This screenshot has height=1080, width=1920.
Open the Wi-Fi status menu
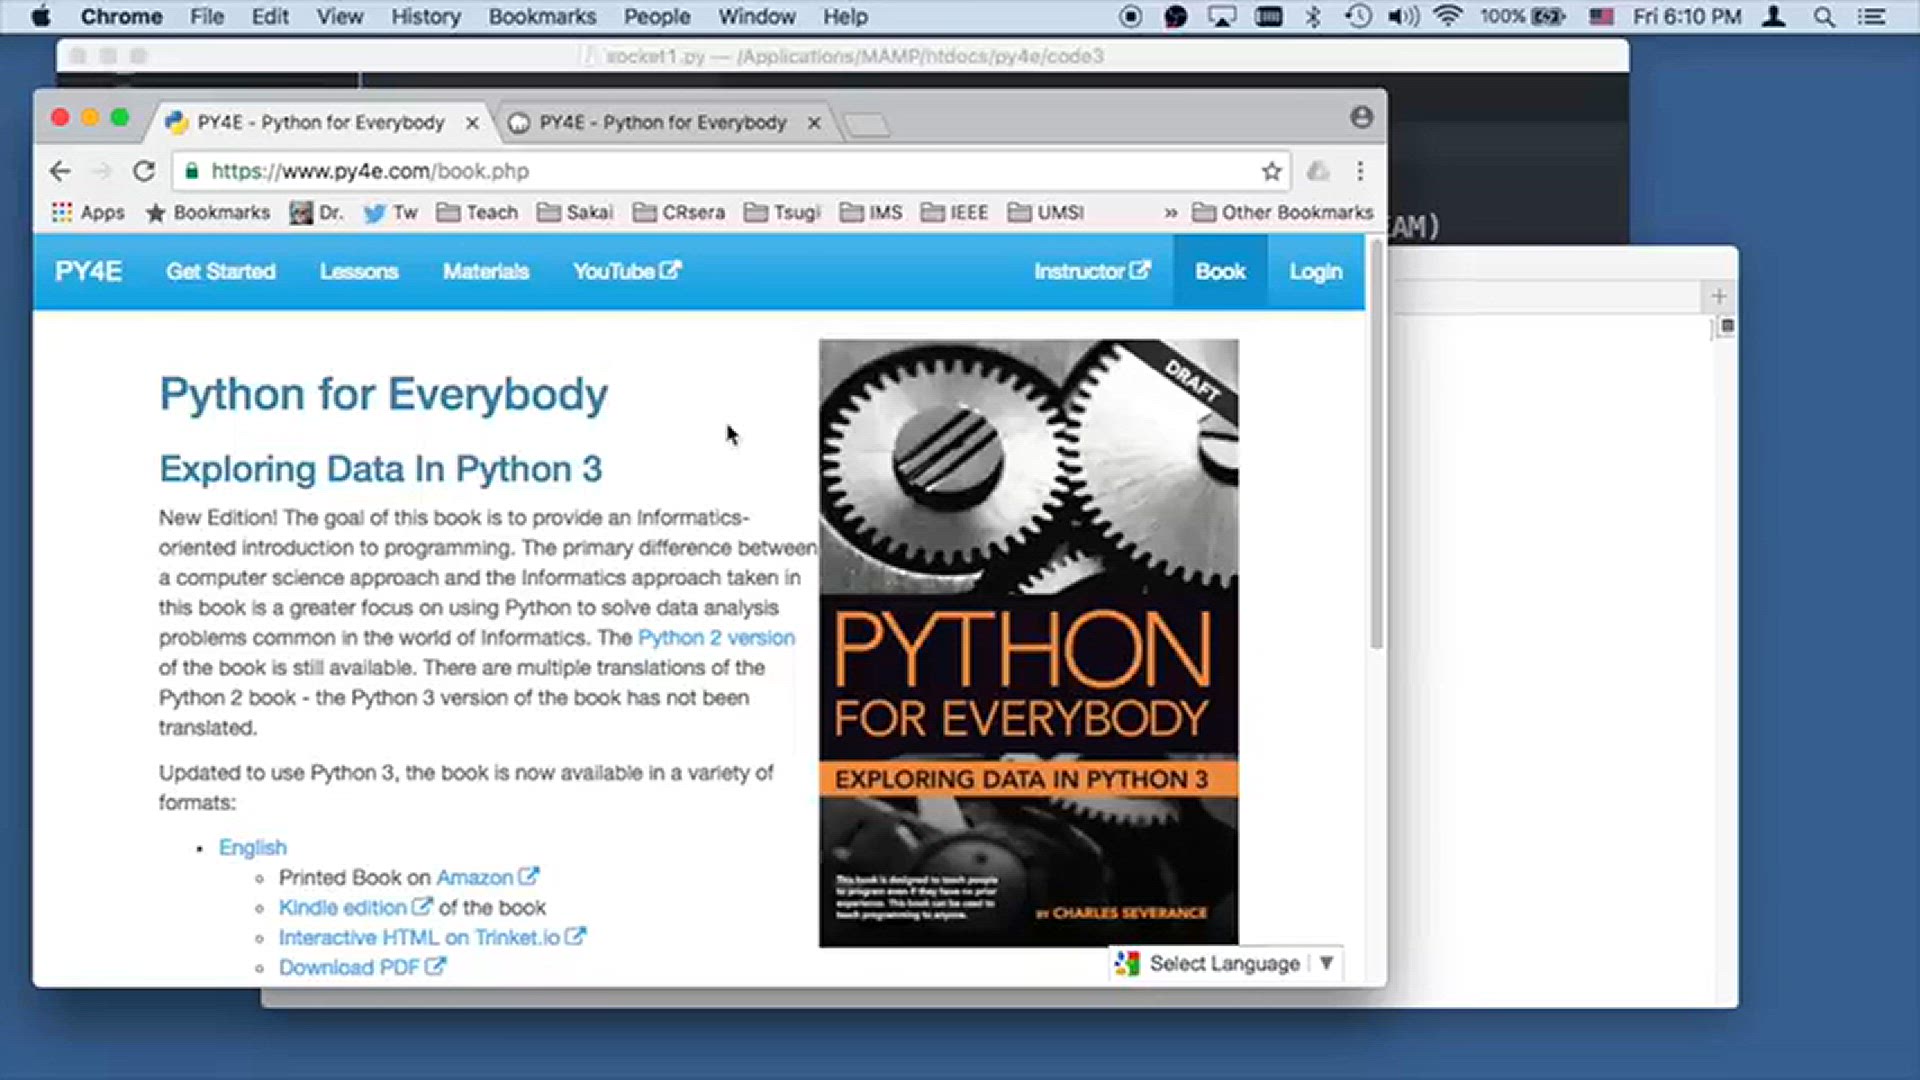[1447, 17]
